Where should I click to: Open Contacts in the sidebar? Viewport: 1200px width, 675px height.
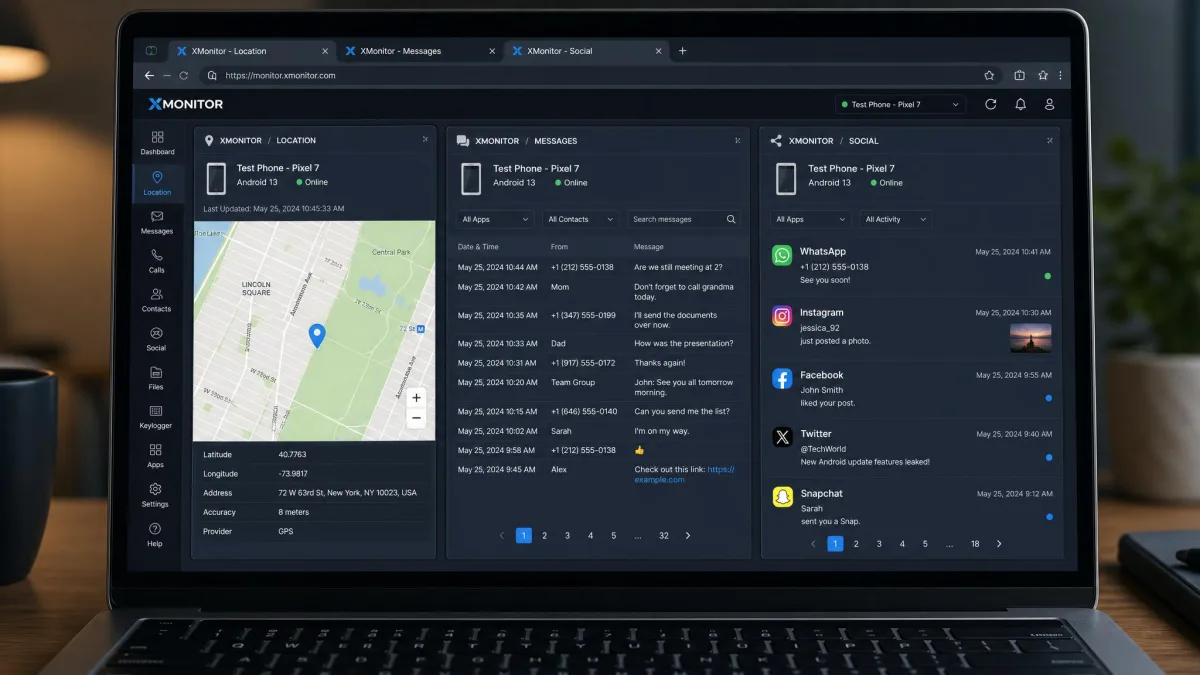(x=157, y=300)
